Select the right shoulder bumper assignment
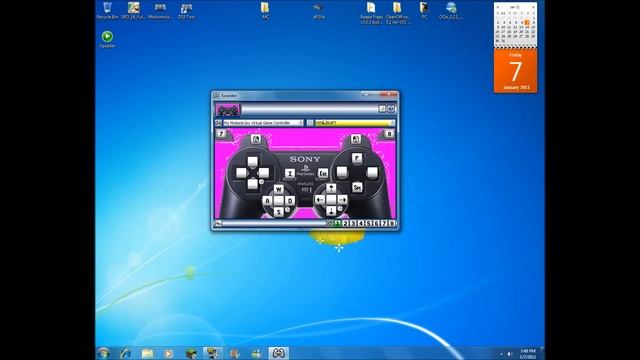 click(356, 139)
